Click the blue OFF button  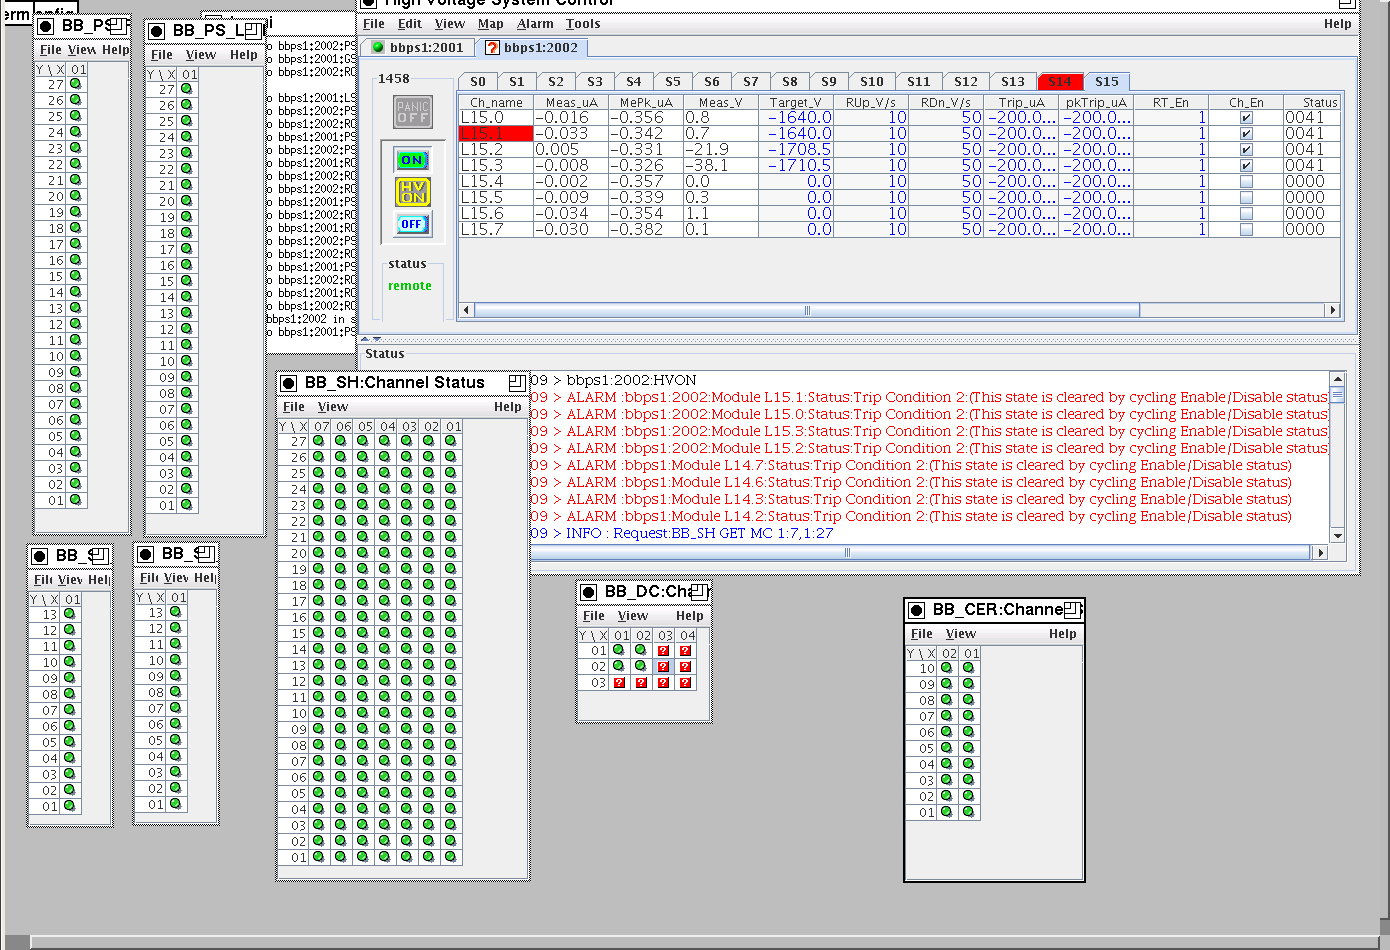point(412,224)
